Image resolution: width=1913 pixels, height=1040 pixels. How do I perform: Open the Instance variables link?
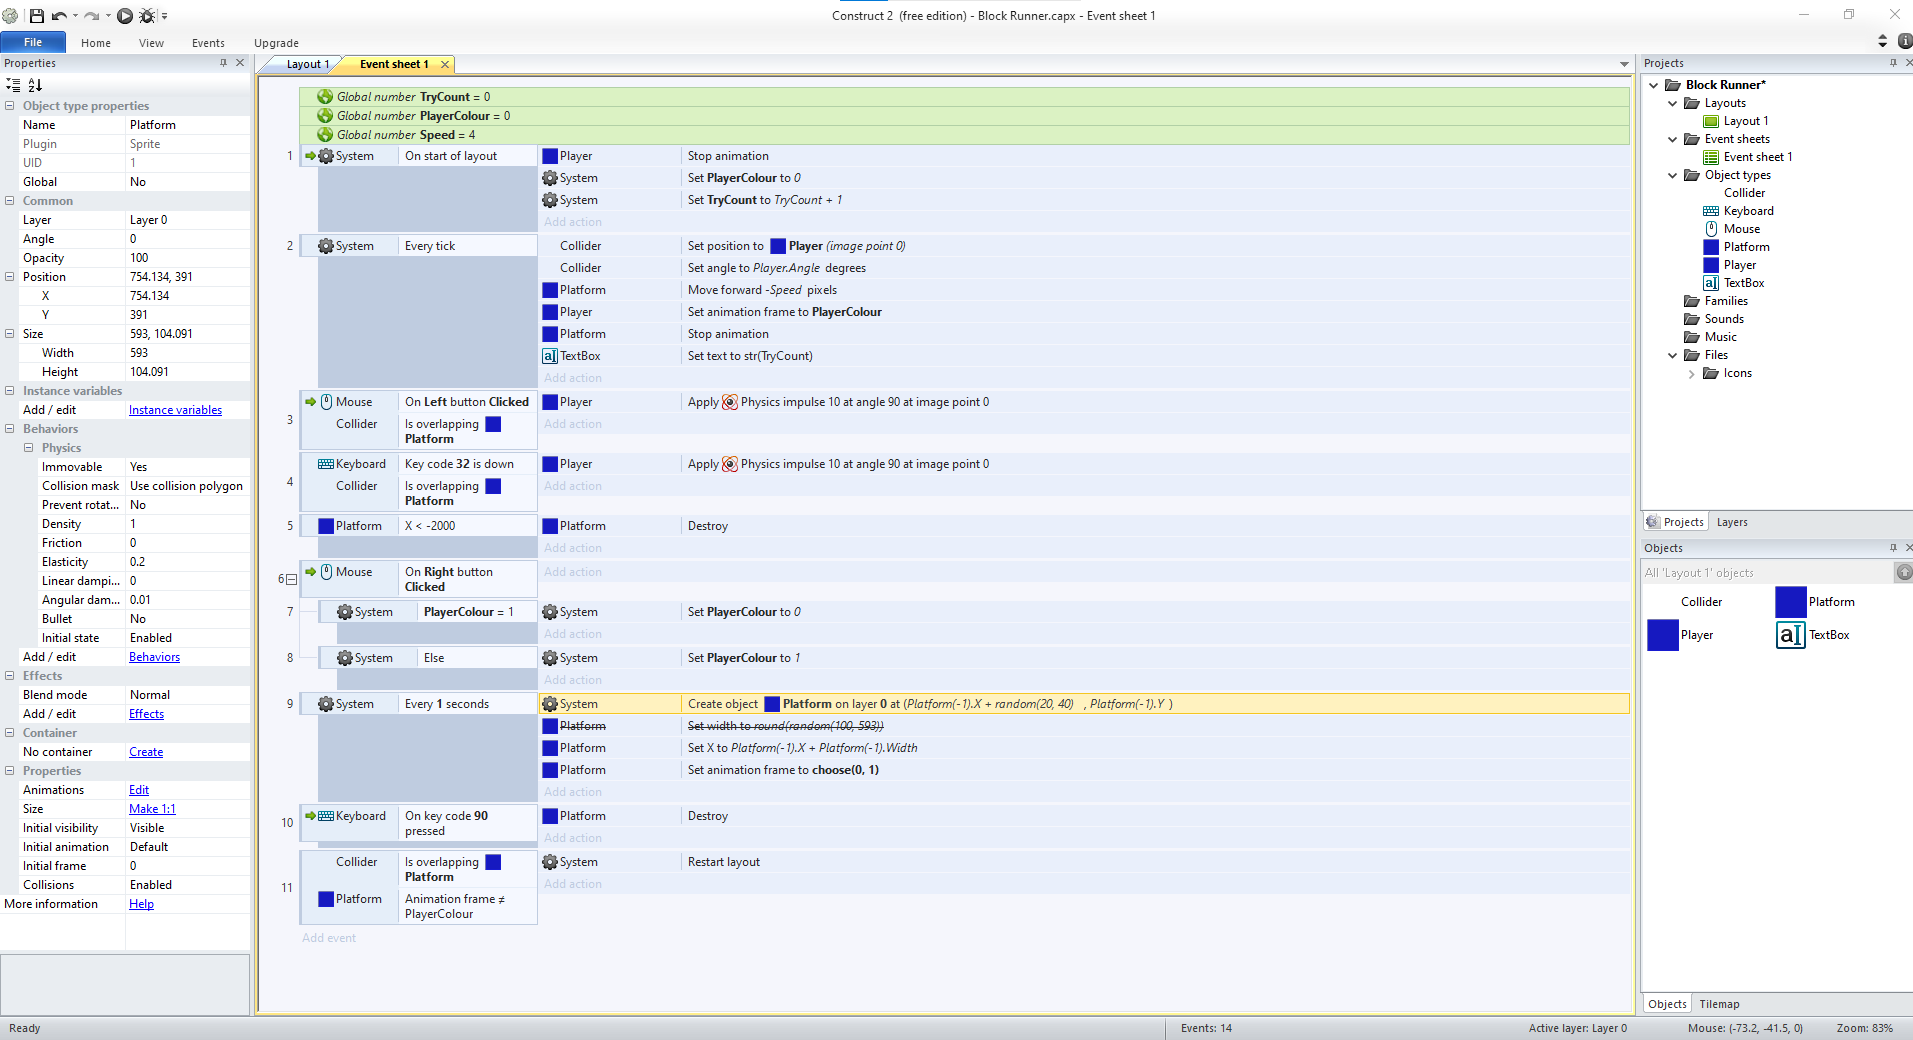tap(175, 410)
